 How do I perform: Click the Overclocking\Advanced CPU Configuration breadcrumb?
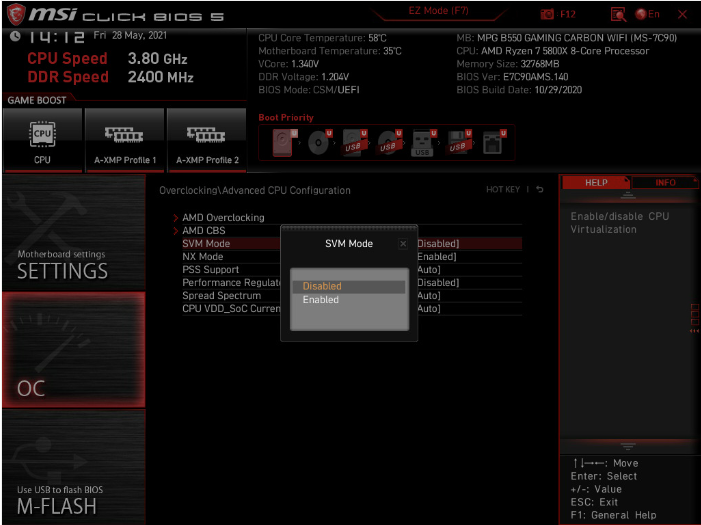coord(255,191)
